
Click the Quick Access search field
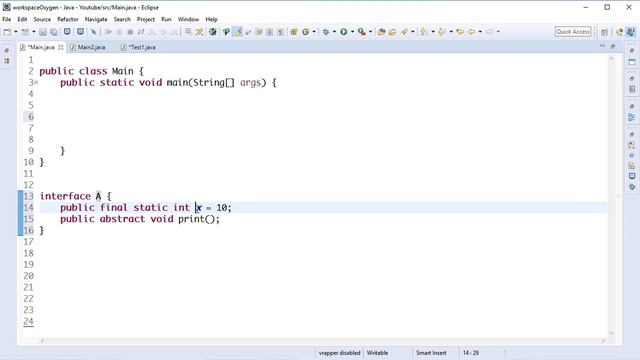[x=573, y=31]
